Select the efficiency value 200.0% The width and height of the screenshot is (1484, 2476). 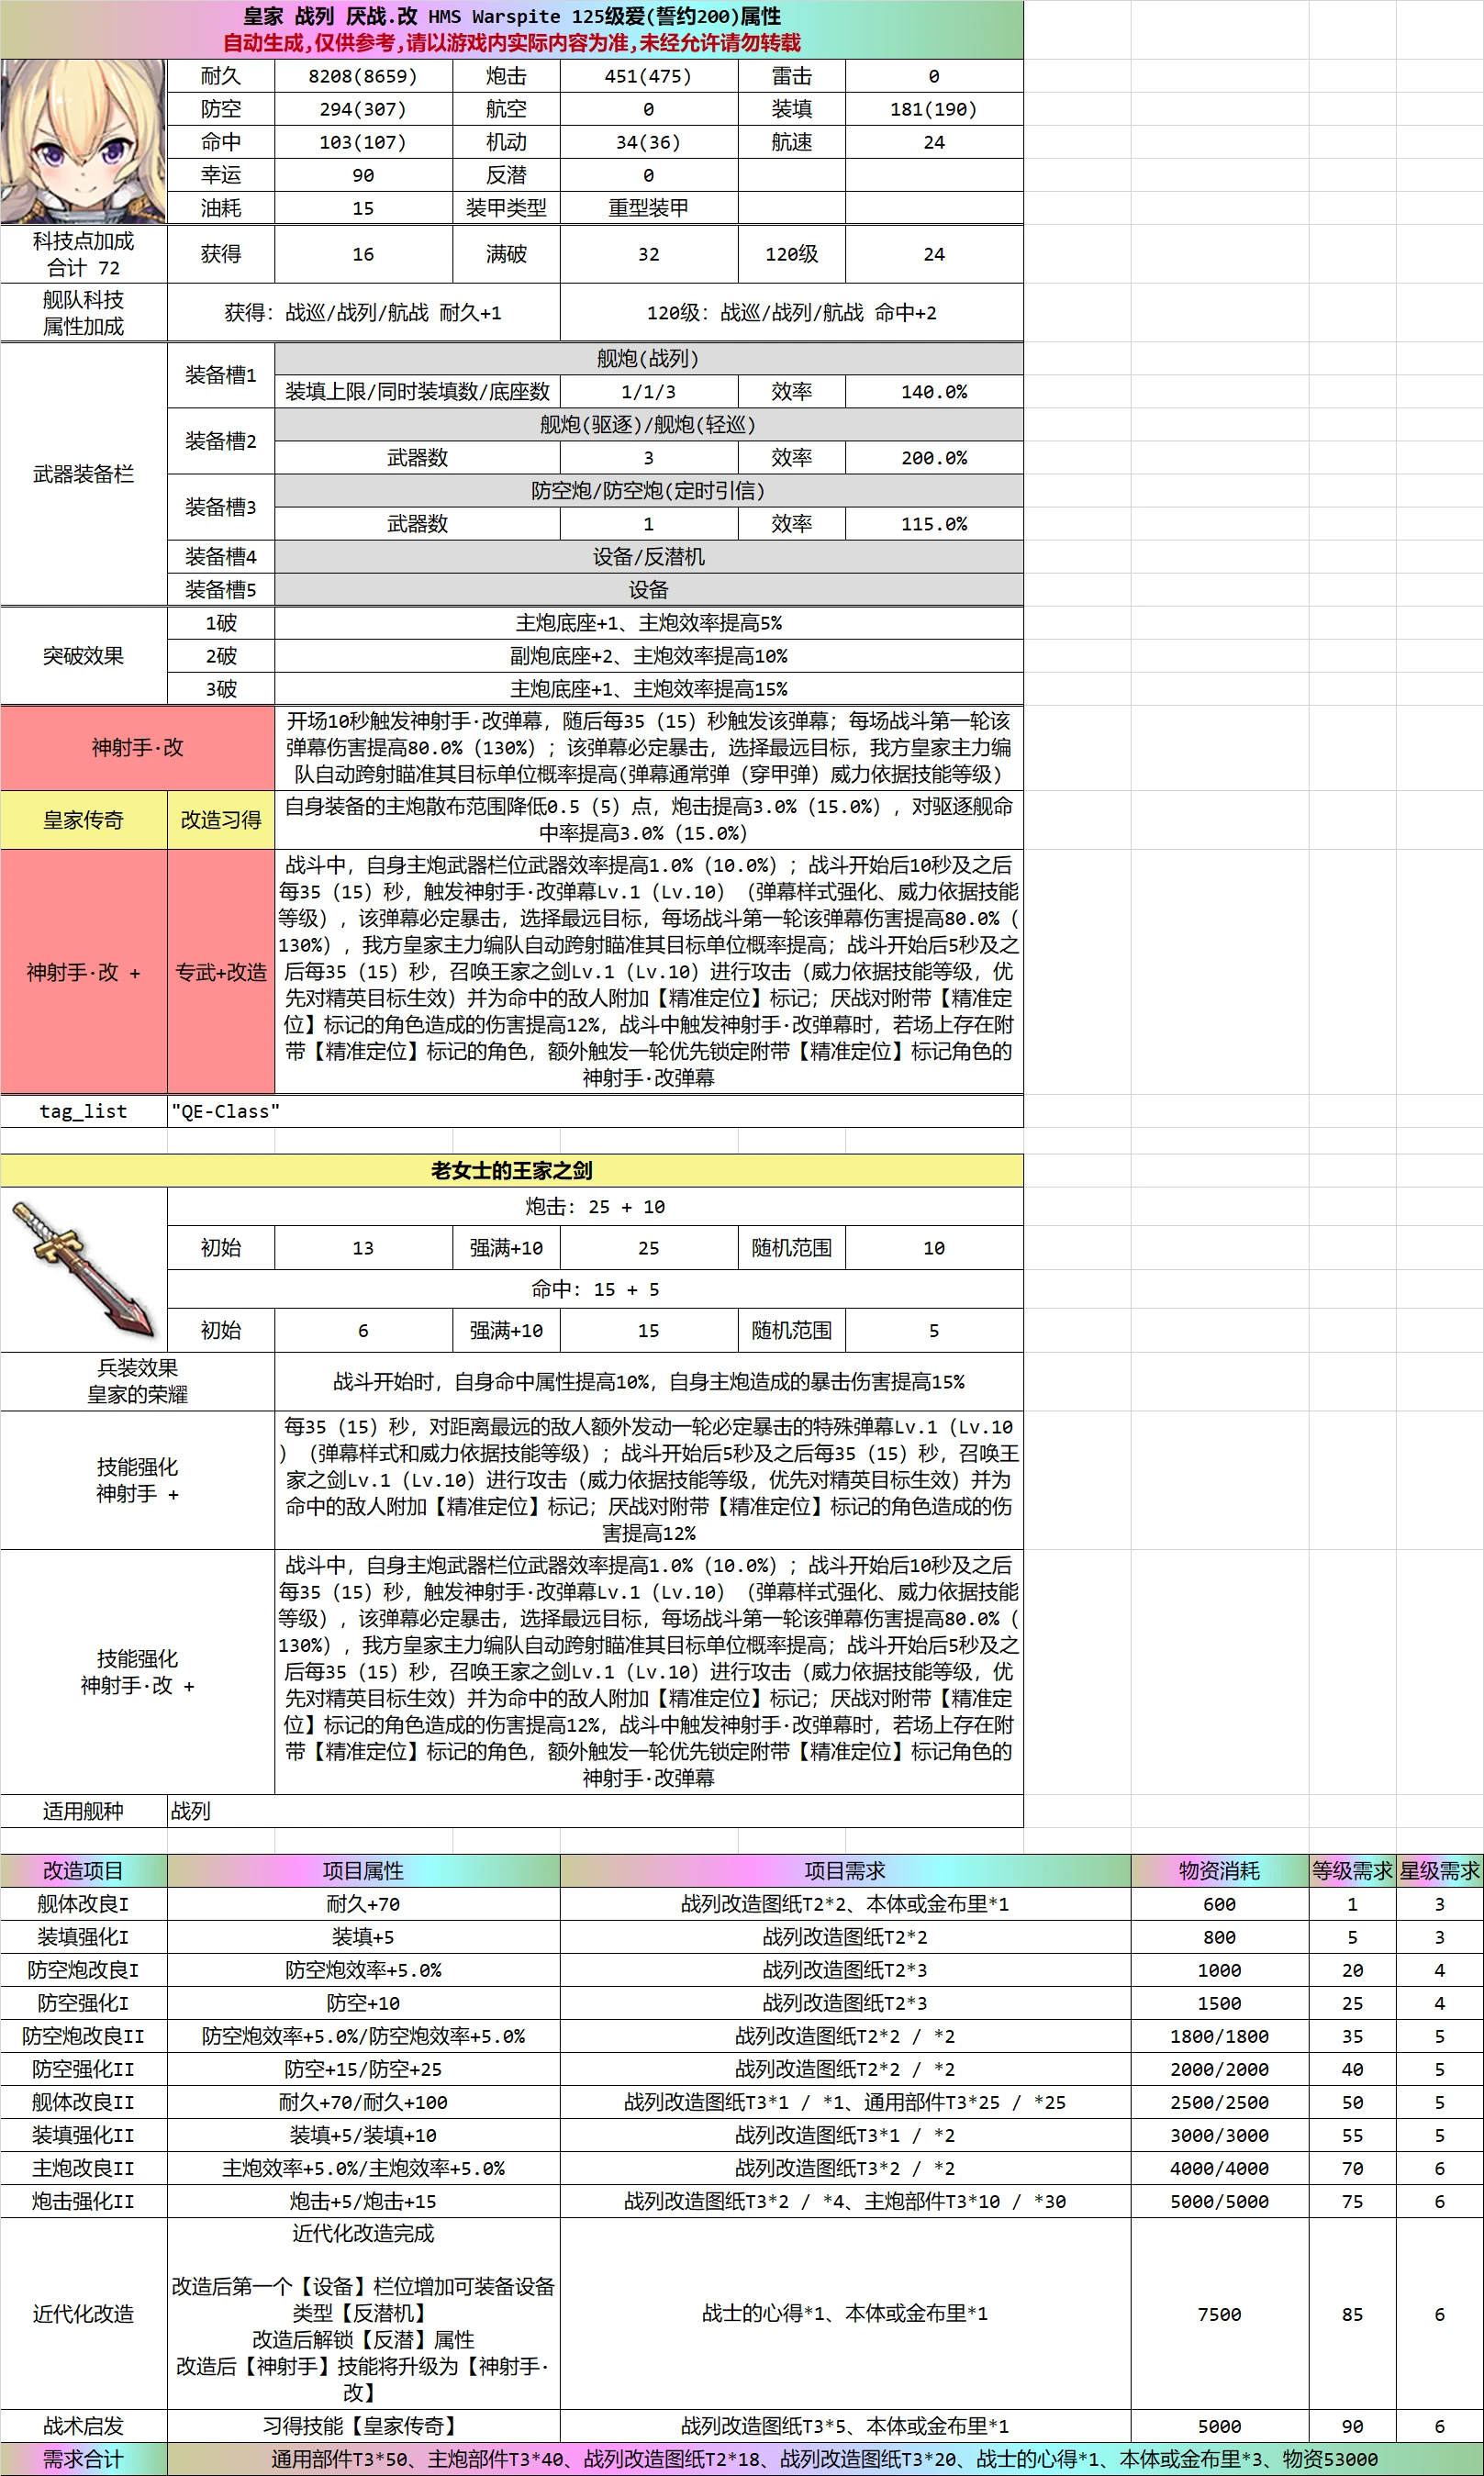(x=934, y=457)
